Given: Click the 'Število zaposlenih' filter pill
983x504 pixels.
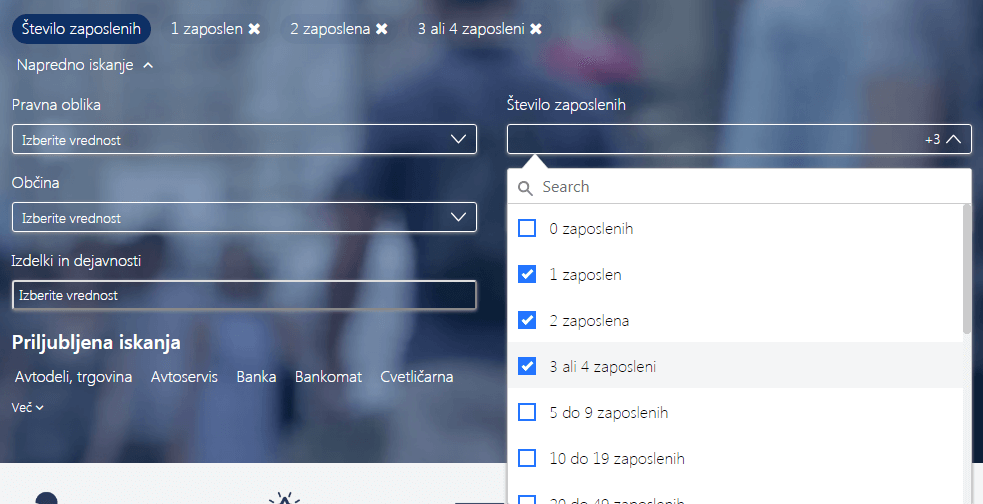Looking at the screenshot, I should click(81, 29).
